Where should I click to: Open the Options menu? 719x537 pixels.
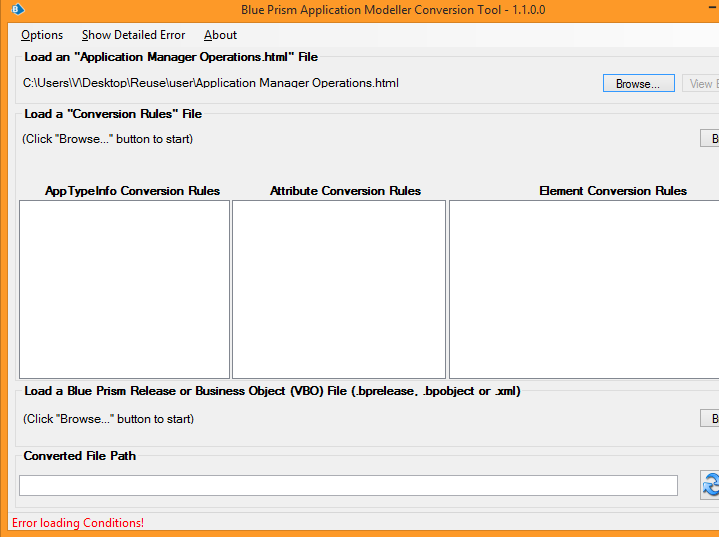[x=42, y=35]
